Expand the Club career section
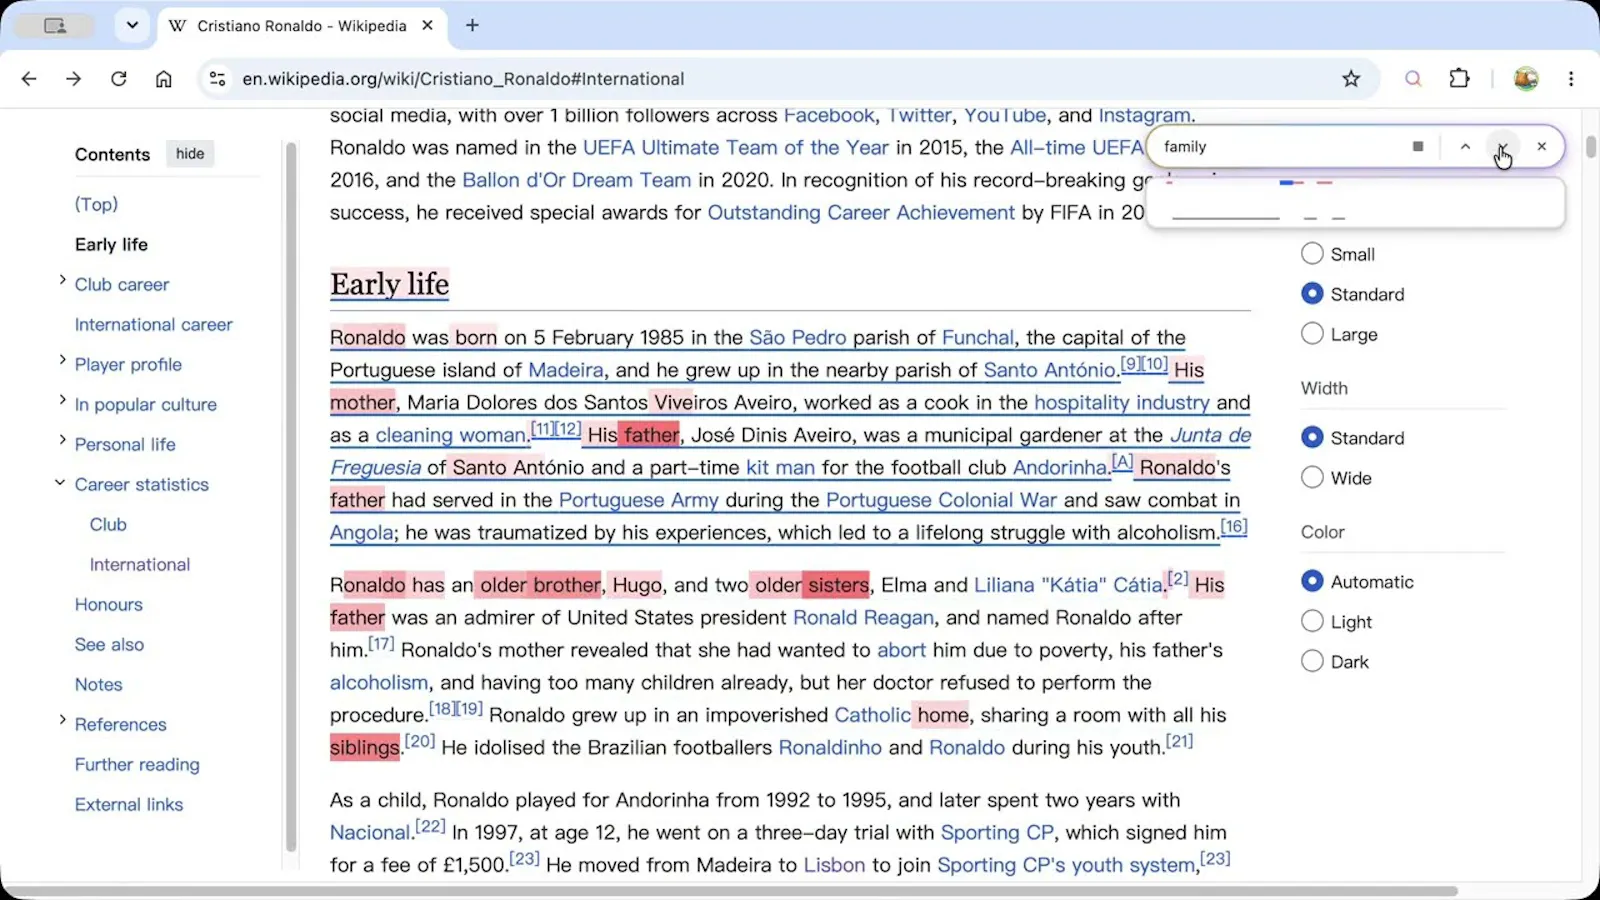 tap(62, 280)
